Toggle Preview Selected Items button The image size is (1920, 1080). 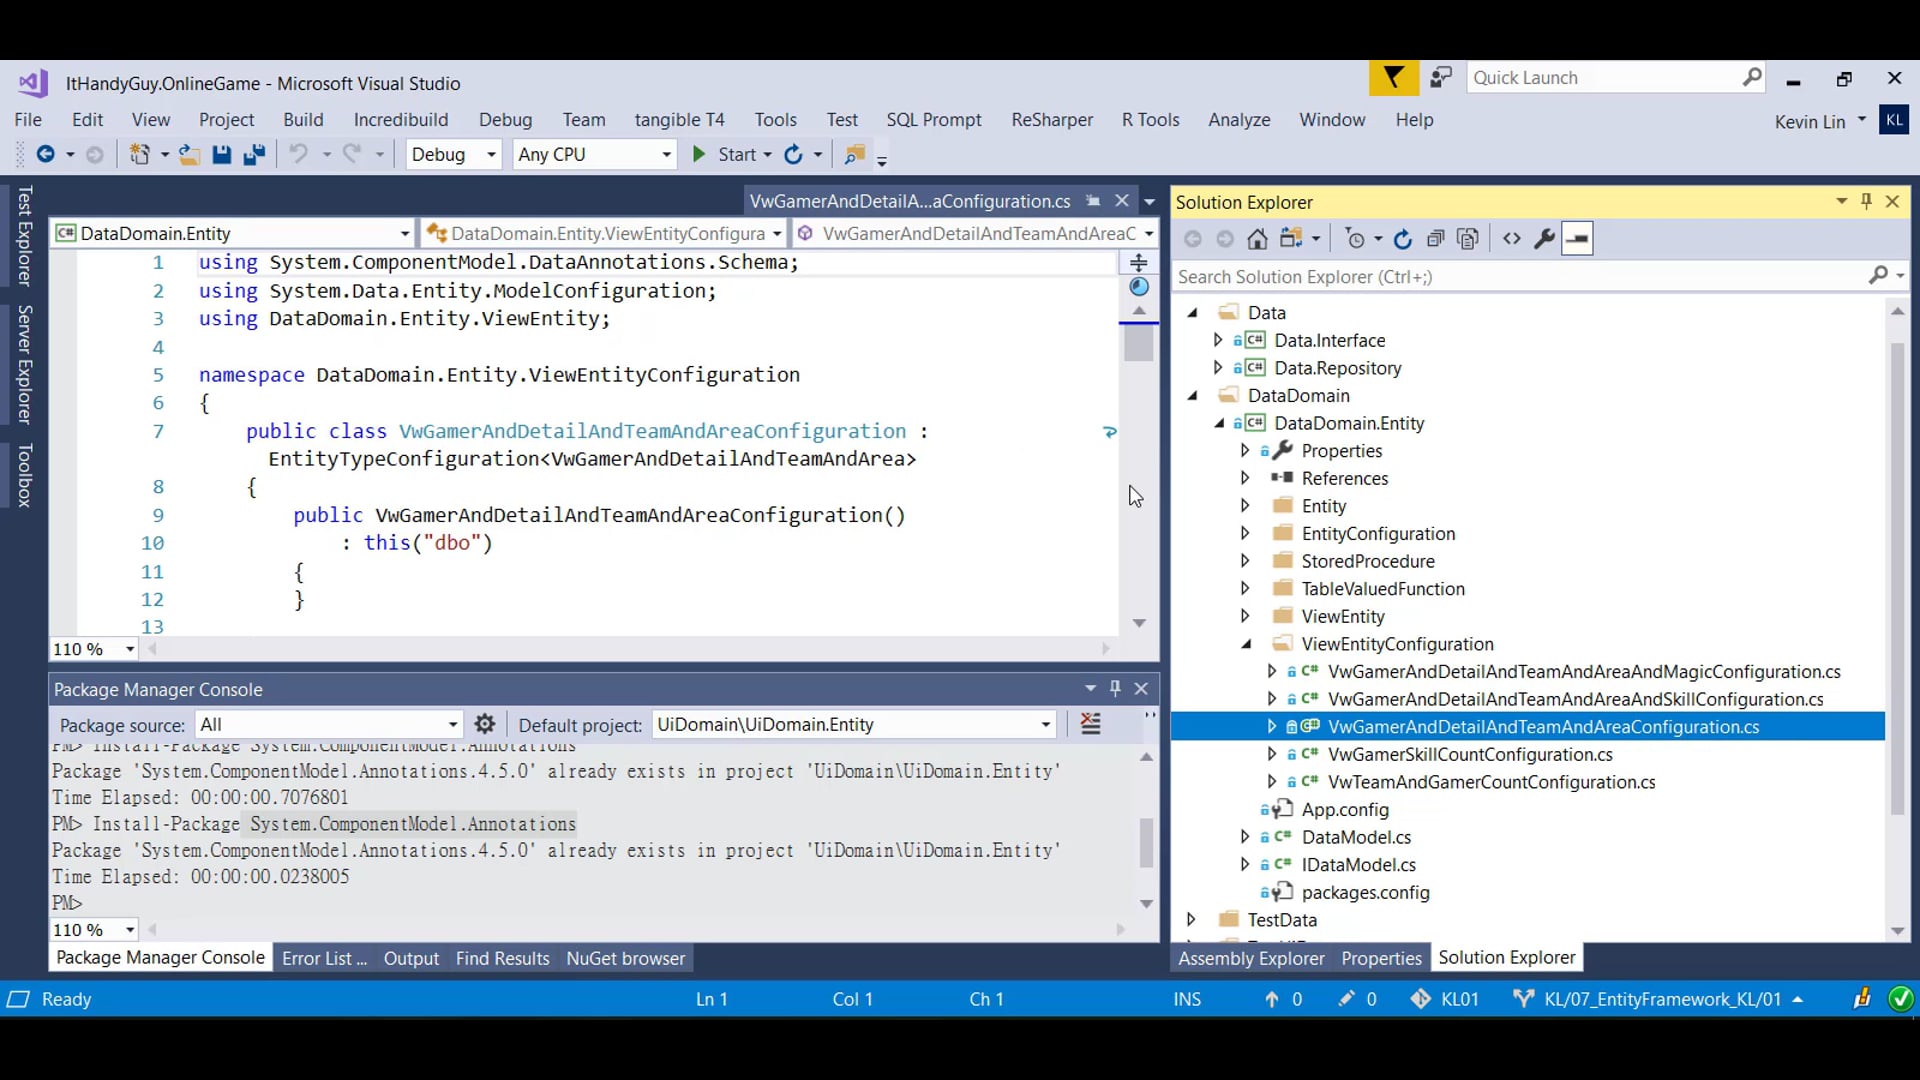[x=1577, y=239]
